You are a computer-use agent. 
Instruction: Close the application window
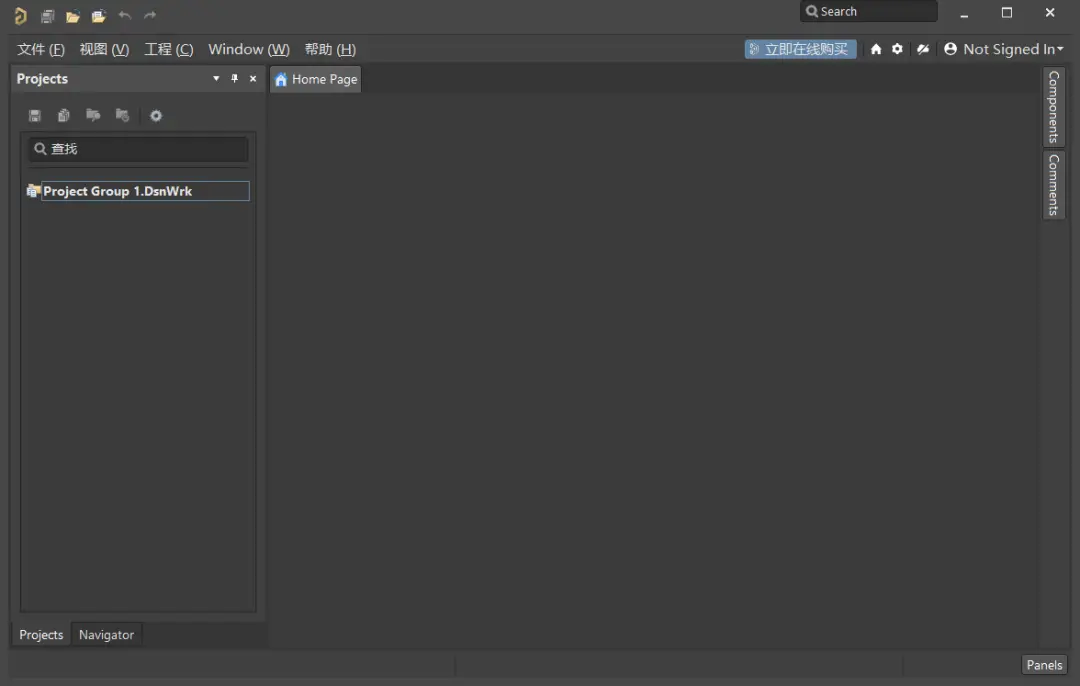(x=1050, y=12)
